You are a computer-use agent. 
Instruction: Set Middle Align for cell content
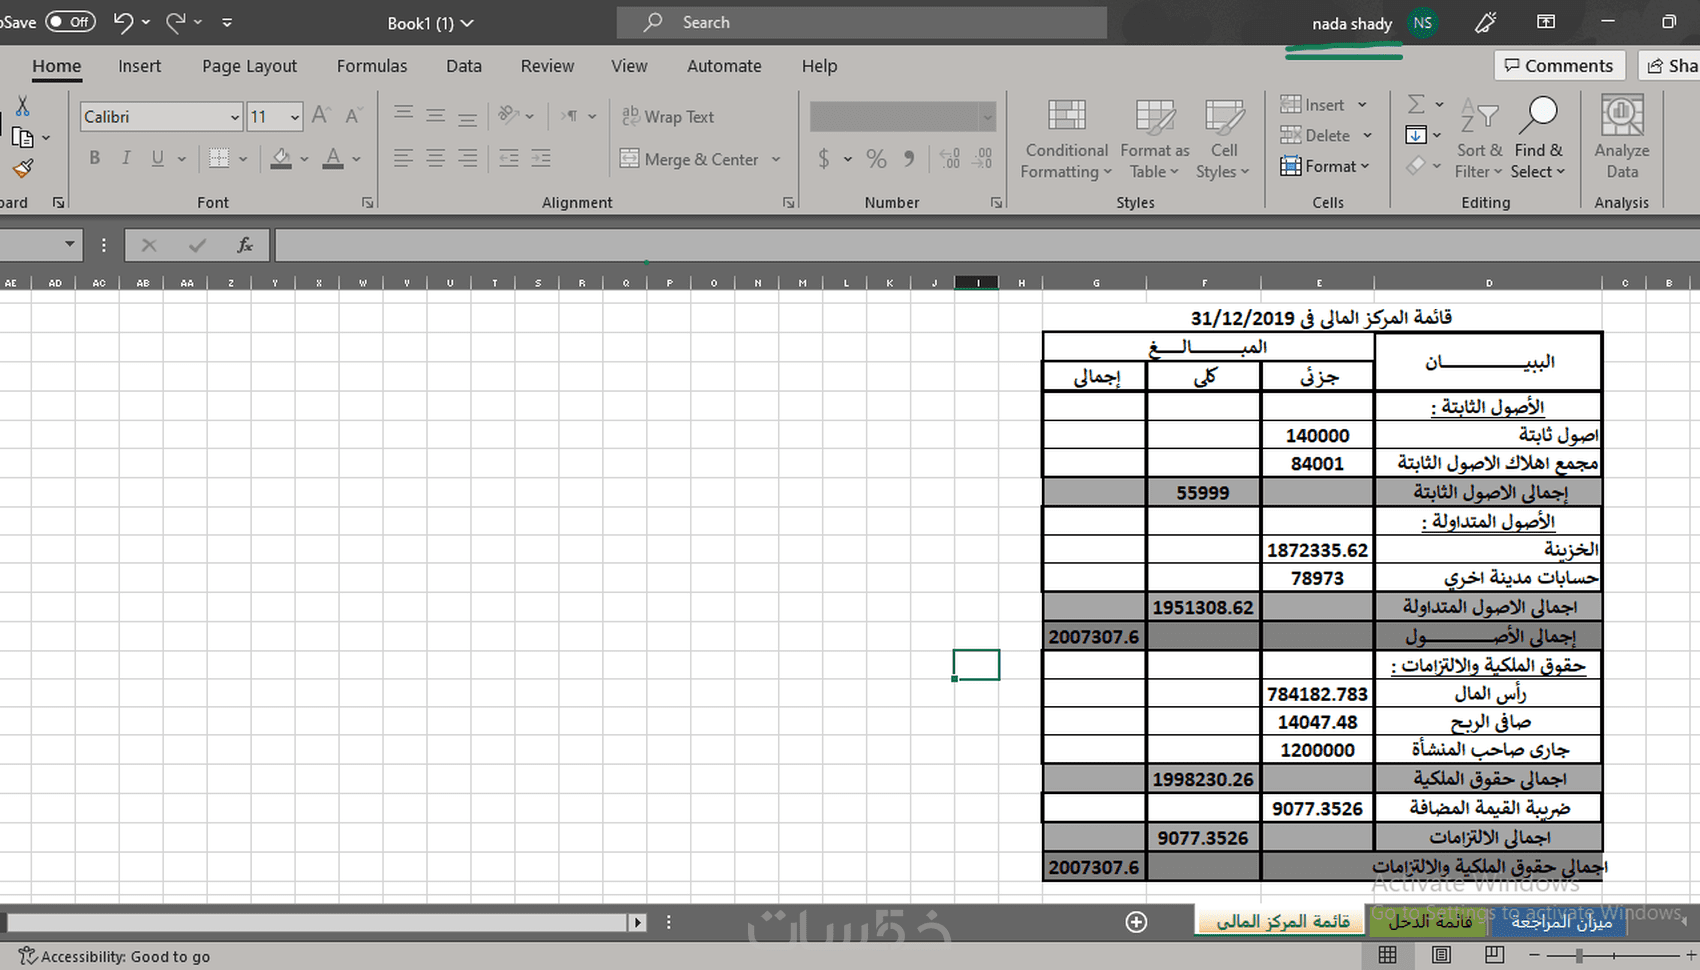click(435, 115)
